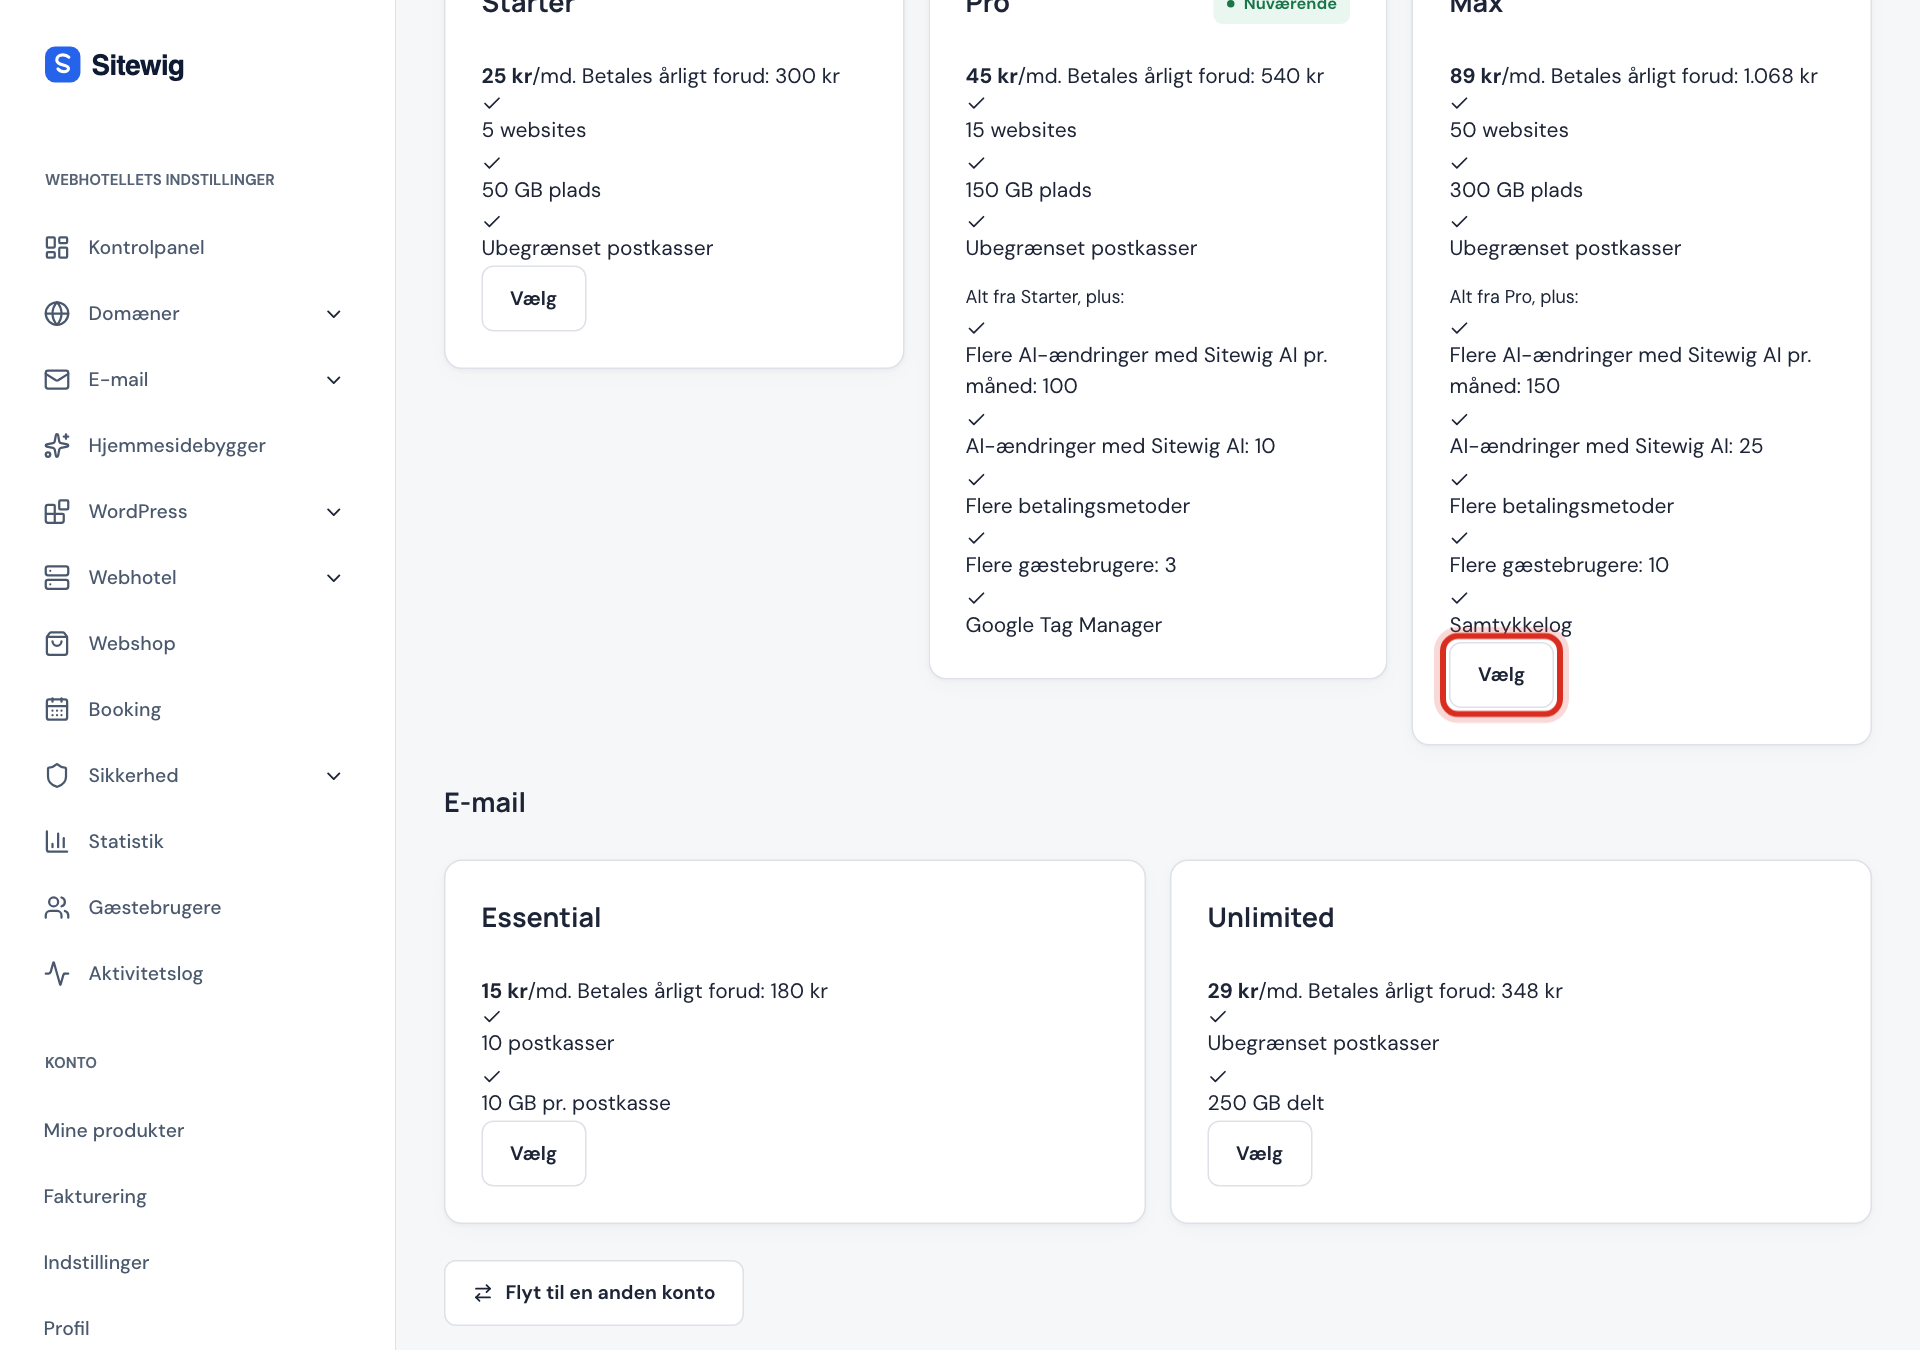This screenshot has height=1350, width=1920.
Task: Select the Starter plan Vælg button
Action: (533, 299)
